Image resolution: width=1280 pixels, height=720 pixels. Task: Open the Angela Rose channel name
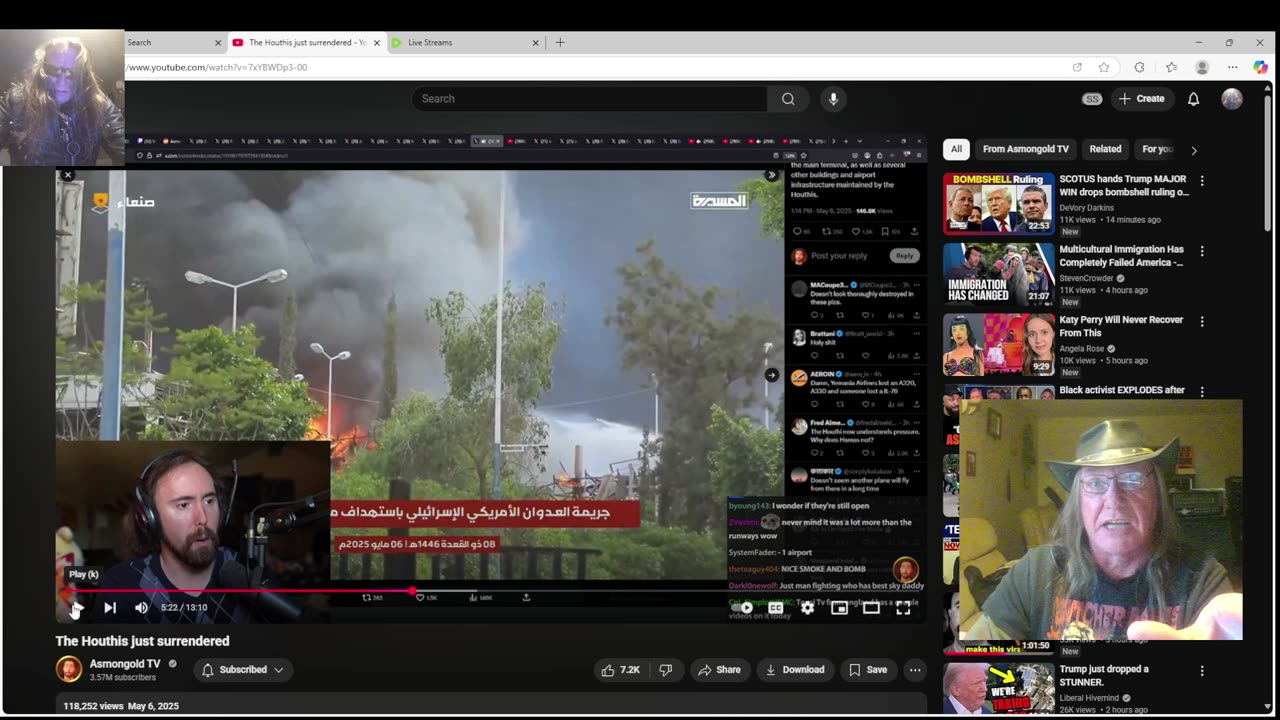tap(1083, 349)
